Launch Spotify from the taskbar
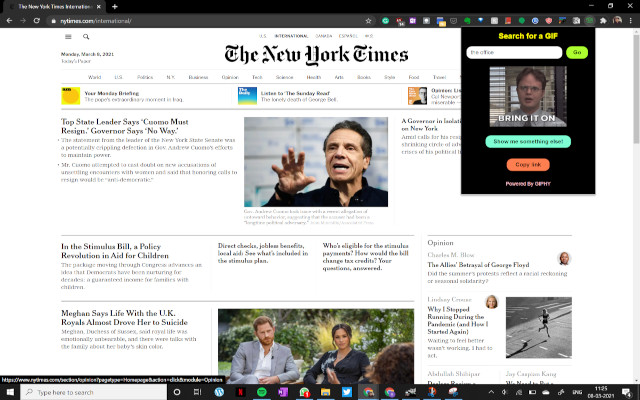Viewport: 640px width, 400px height. pos(262,392)
